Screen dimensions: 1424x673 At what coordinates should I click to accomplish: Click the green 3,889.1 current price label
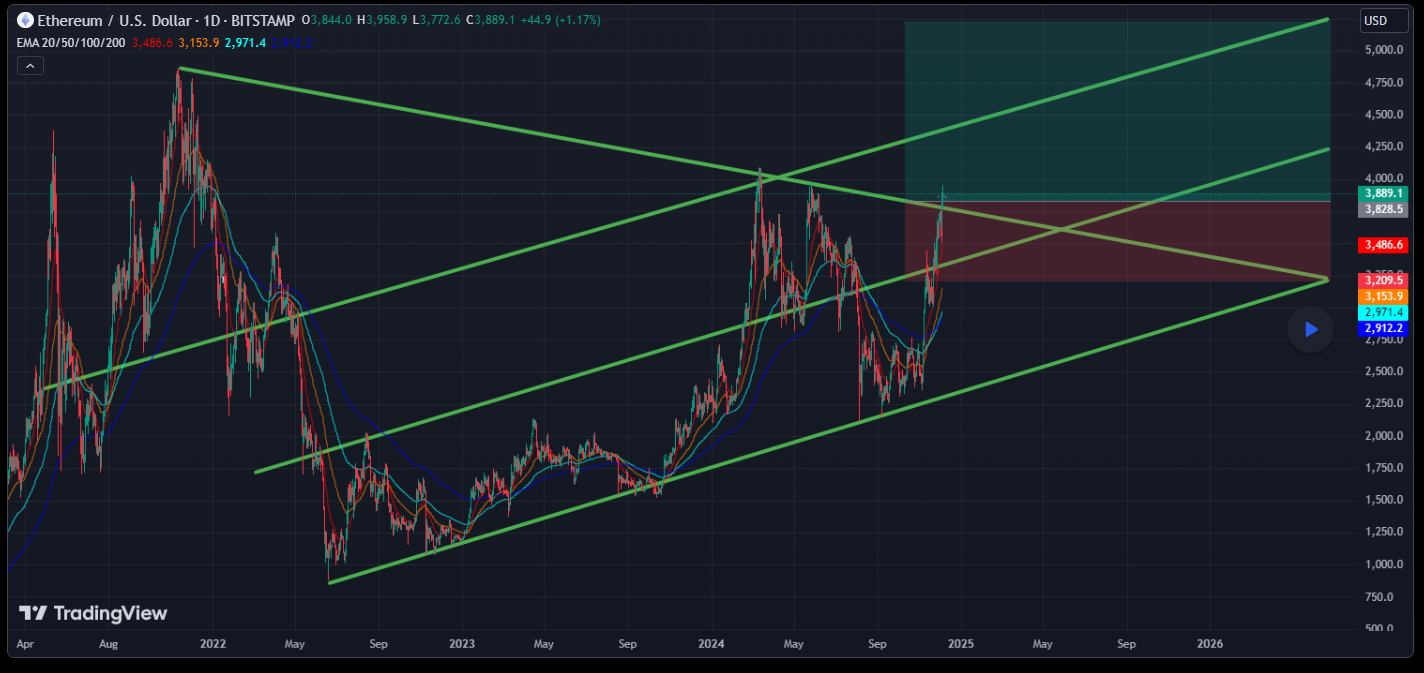click(1383, 193)
